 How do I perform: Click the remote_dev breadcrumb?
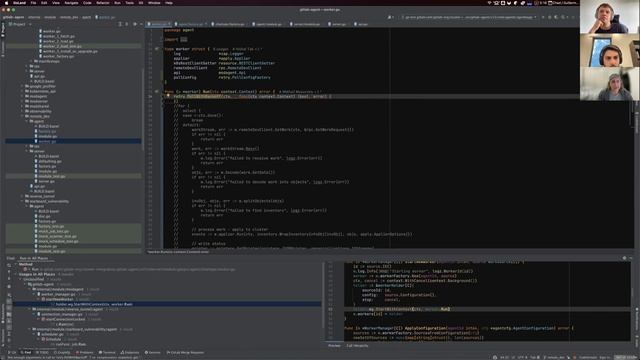(x=69, y=18)
